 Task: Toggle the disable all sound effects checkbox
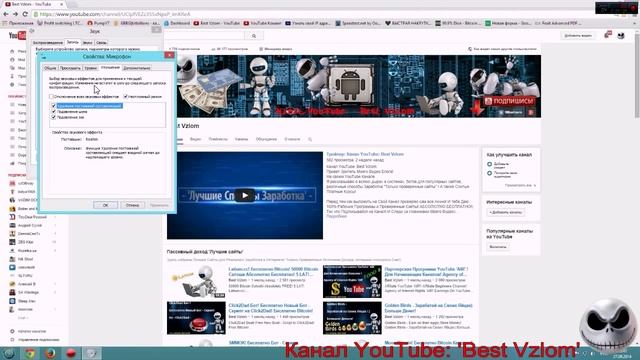(x=51, y=97)
